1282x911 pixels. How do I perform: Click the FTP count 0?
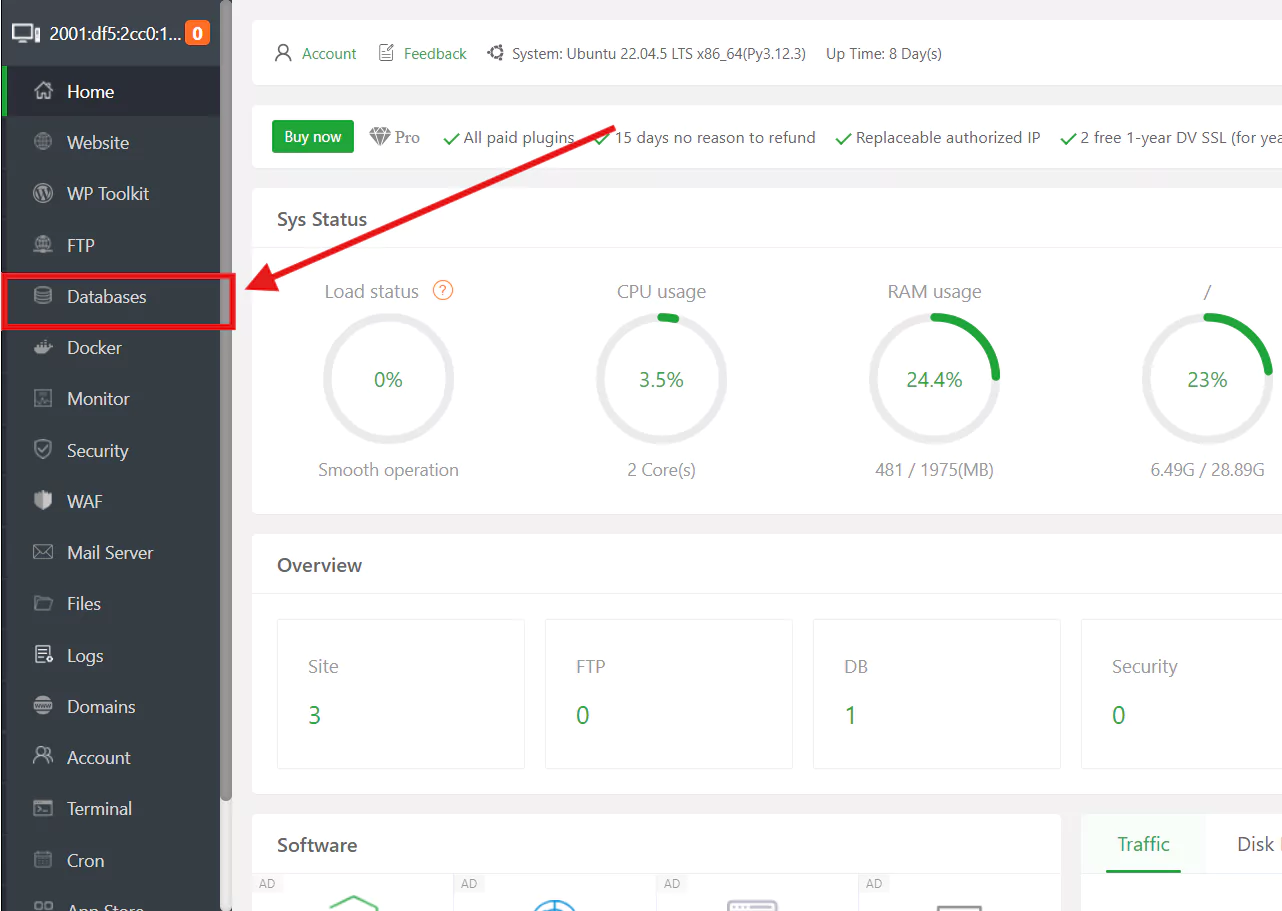582,715
